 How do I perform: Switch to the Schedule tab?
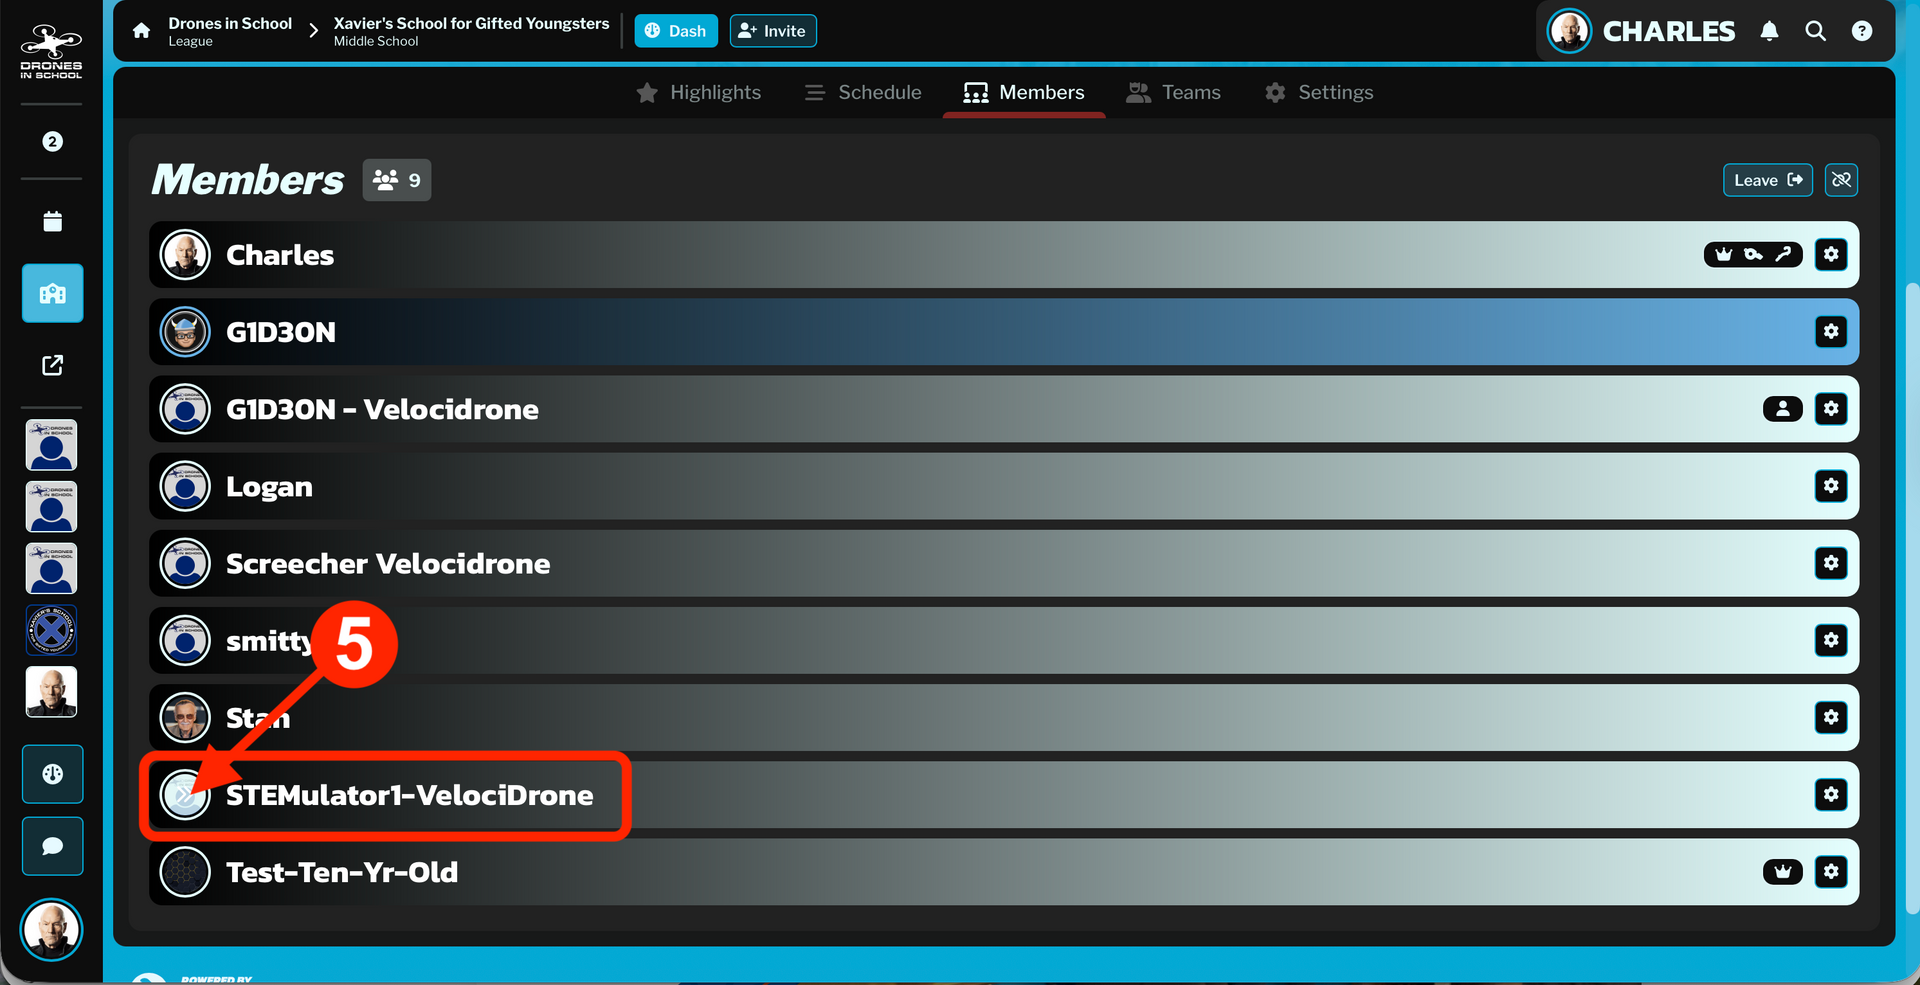click(x=863, y=92)
